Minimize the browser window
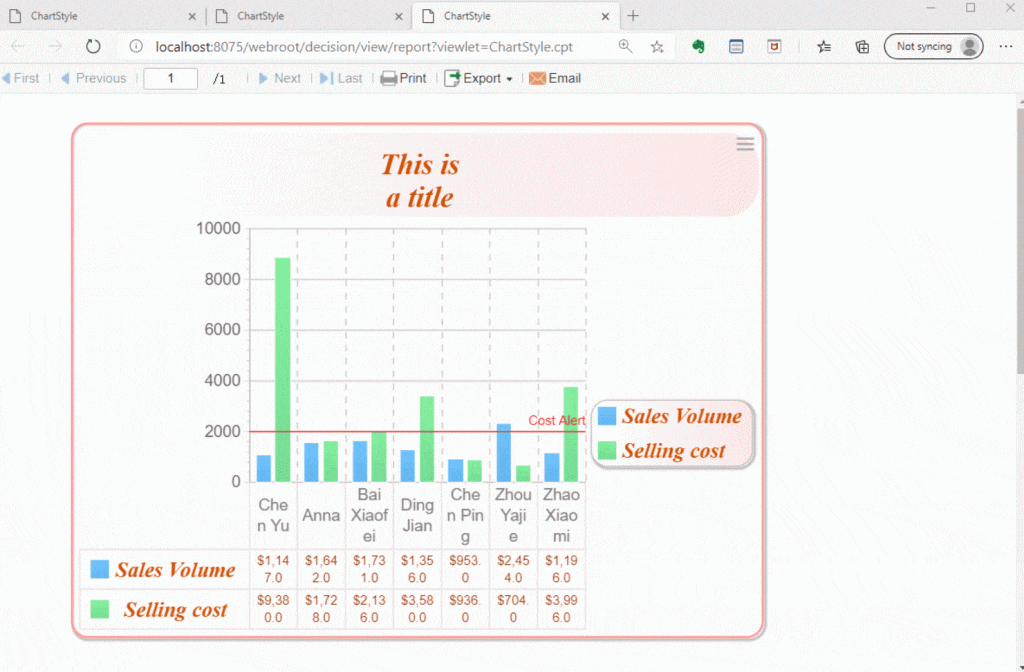The height and width of the screenshot is (672, 1024). [931, 8]
